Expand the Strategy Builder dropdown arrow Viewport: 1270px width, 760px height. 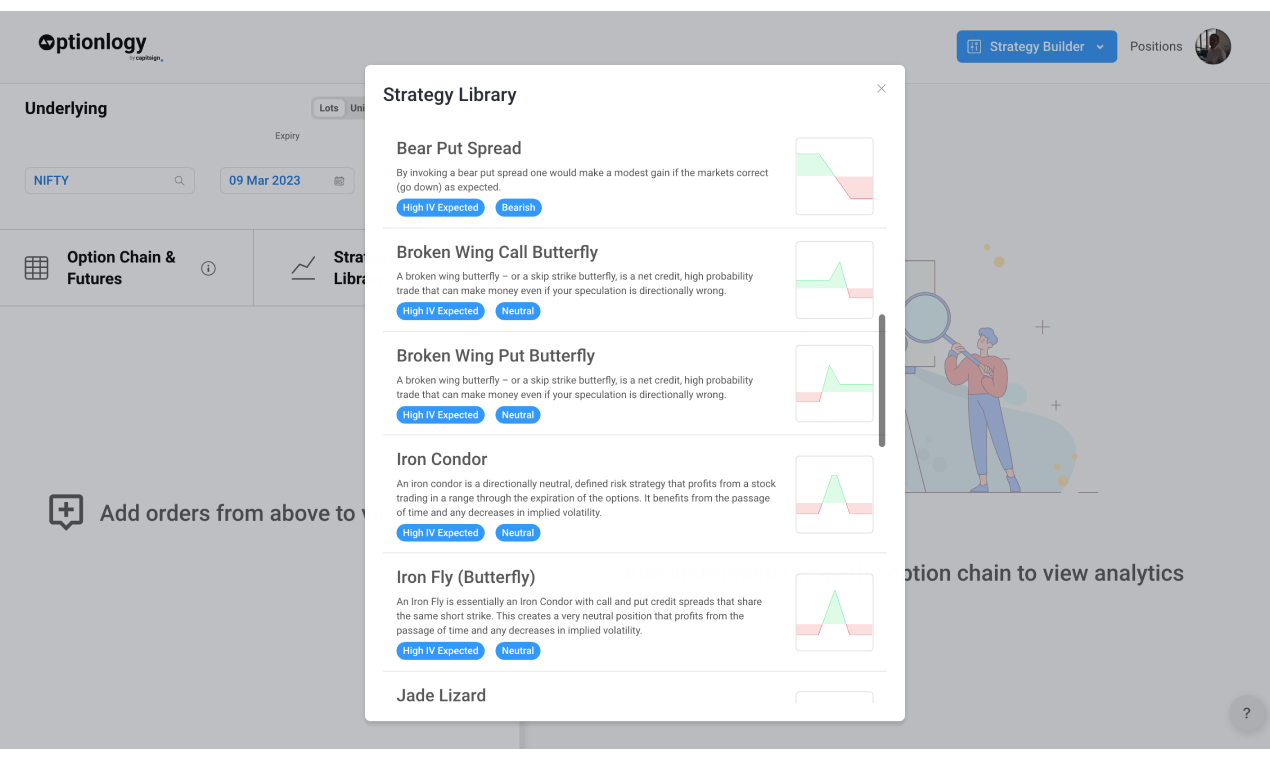click(x=1100, y=47)
